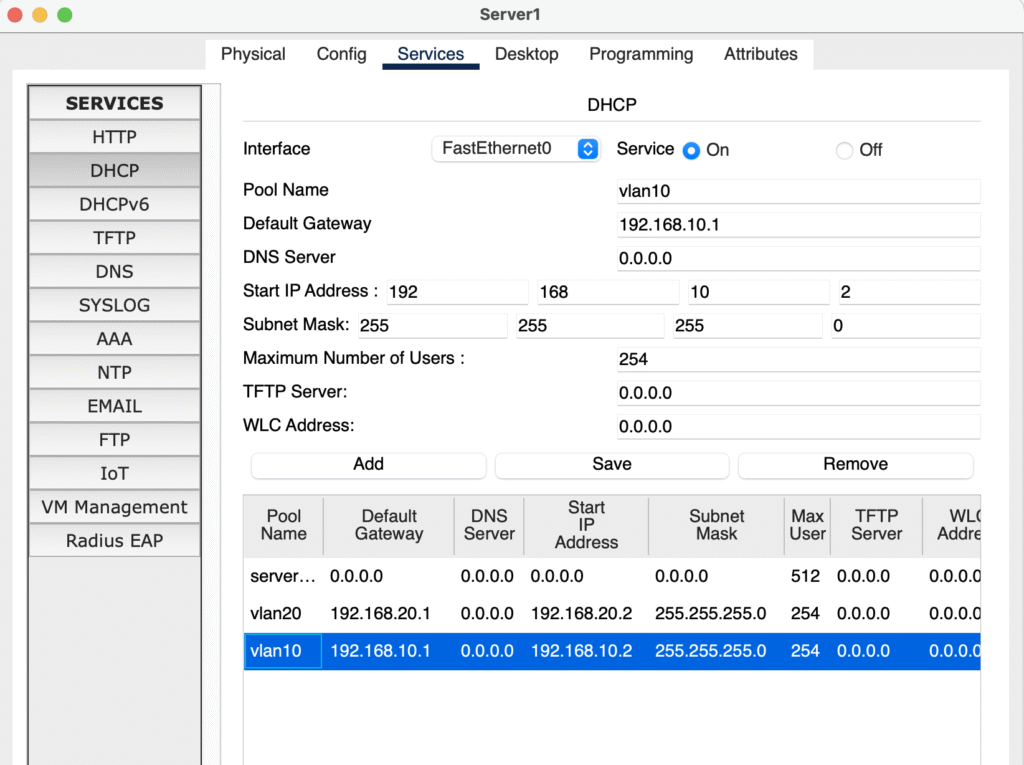Turn the DHCP service Off
Image resolution: width=1024 pixels, height=765 pixels.
[x=845, y=150]
